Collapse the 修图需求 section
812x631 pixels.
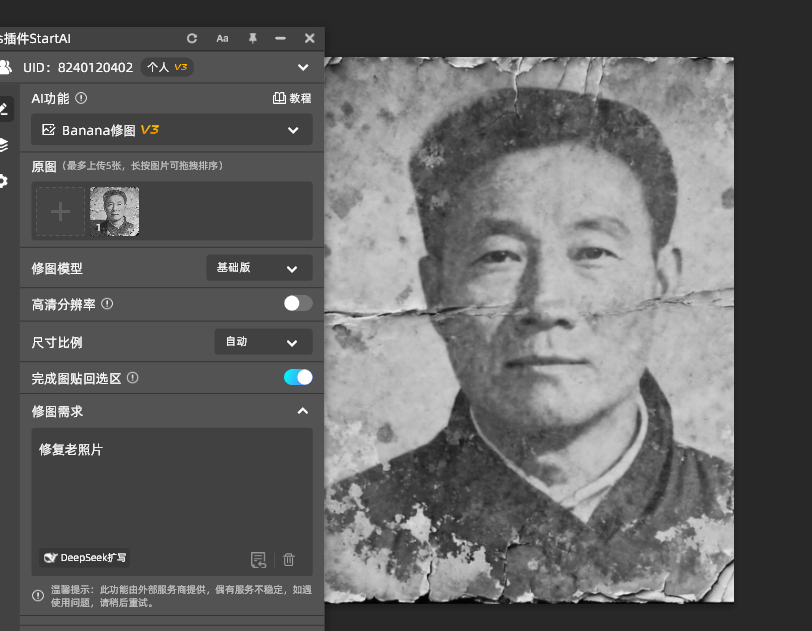coord(303,411)
